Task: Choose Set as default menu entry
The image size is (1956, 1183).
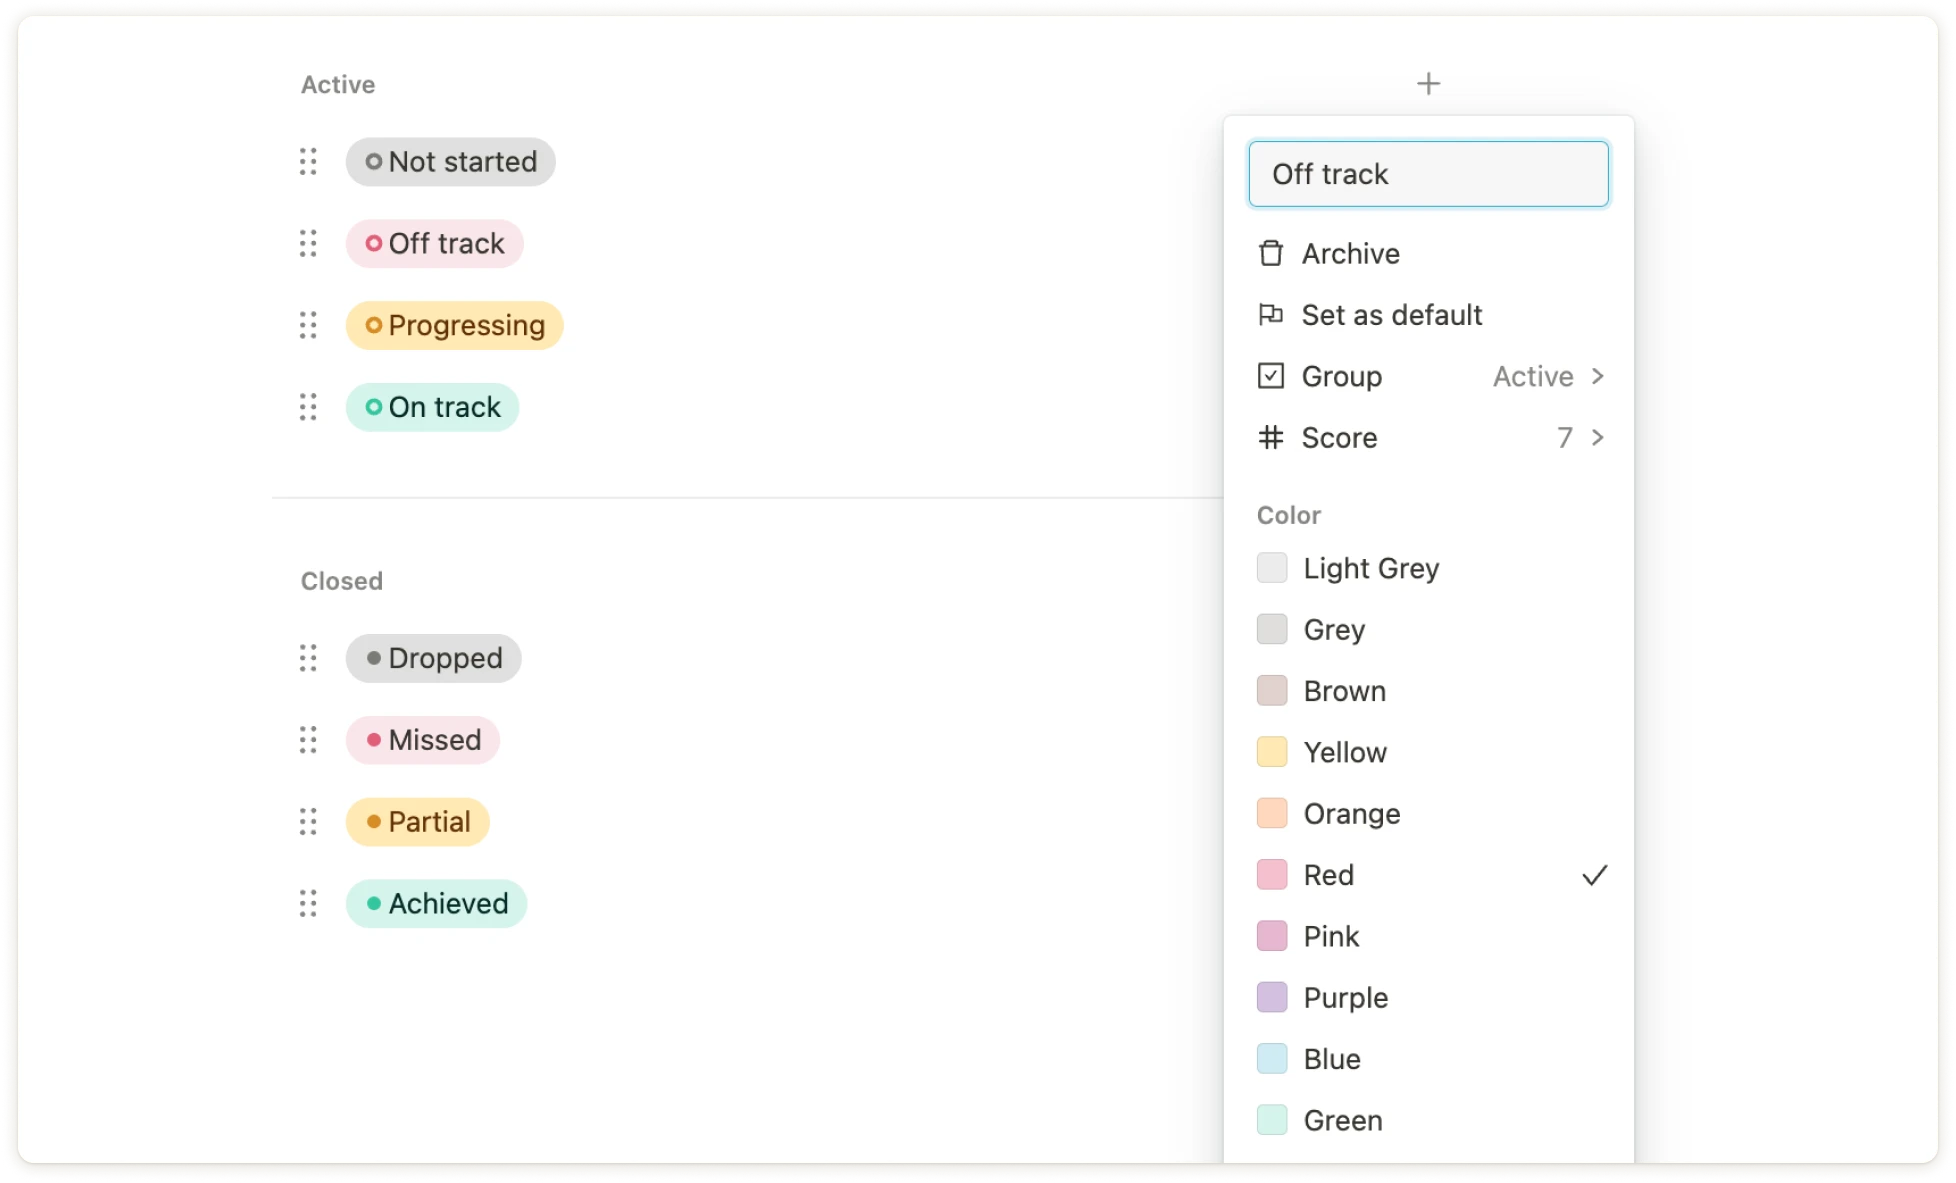Action: tap(1391, 315)
